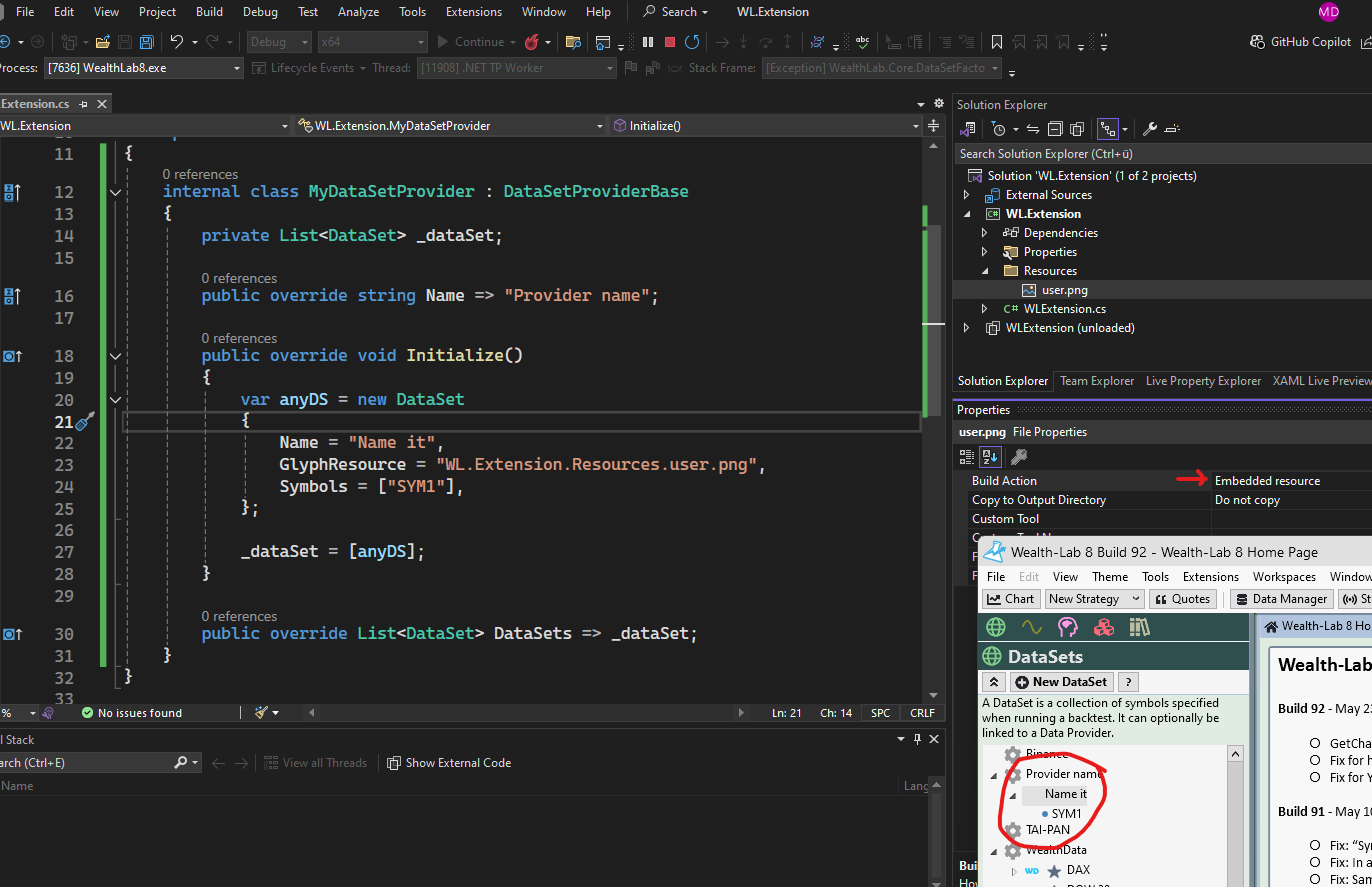1372x887 pixels.
Task: Open the WL.Extension.MyDataSetProvider type dropdown
Action: 452,126
